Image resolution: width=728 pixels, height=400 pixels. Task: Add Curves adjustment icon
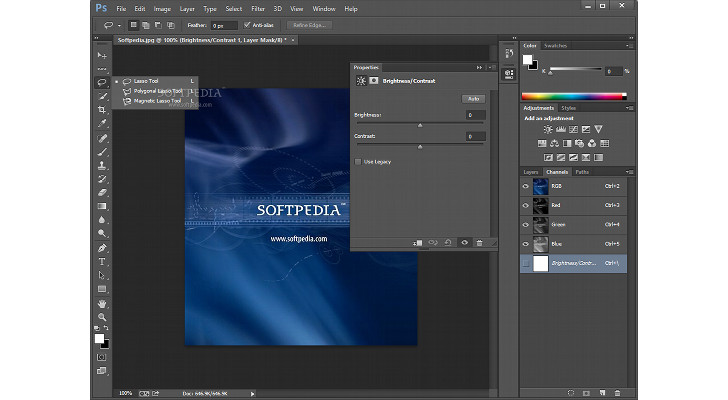573,129
